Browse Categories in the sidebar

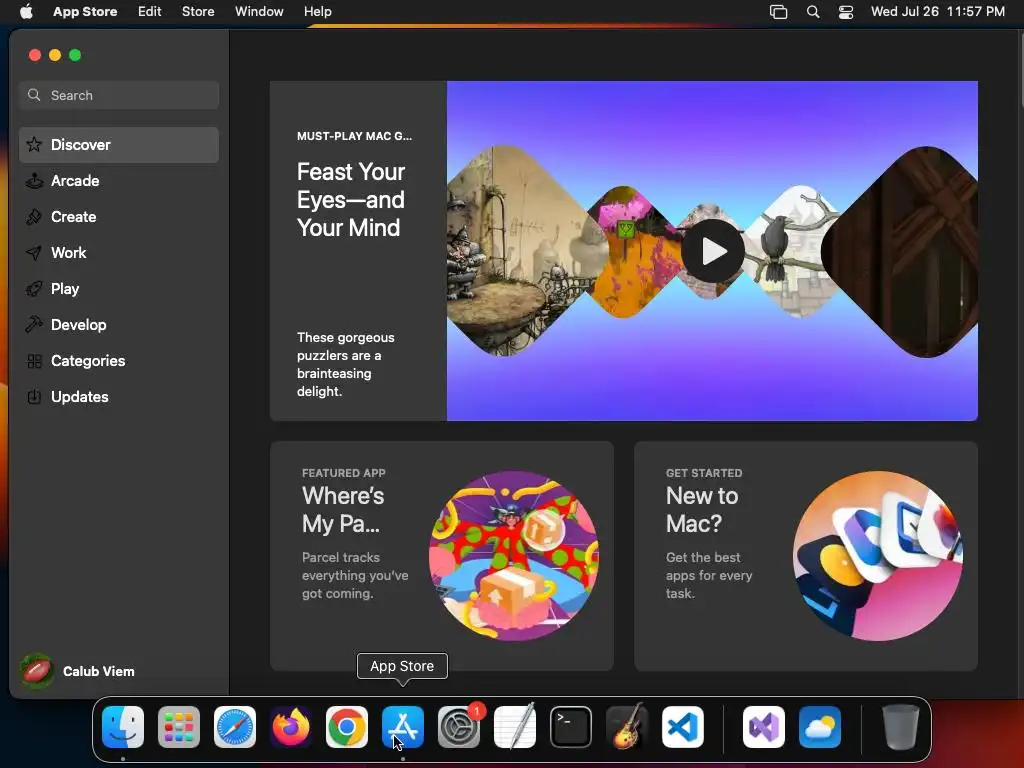[119, 360]
